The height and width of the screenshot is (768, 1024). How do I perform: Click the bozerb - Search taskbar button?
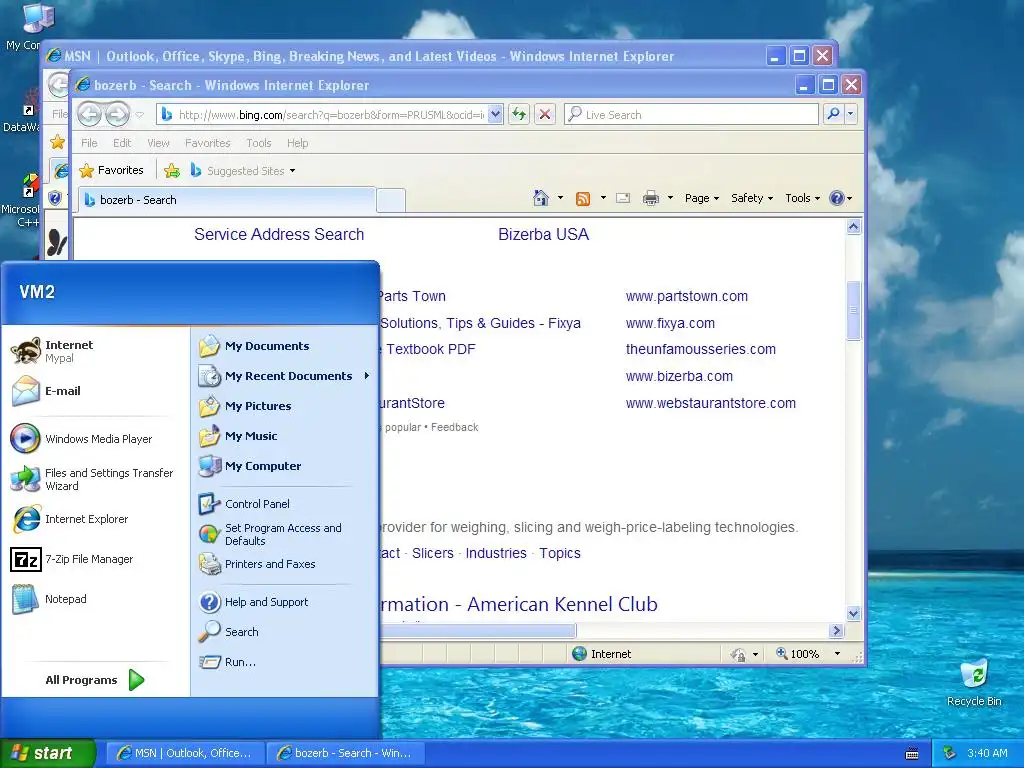coord(345,753)
